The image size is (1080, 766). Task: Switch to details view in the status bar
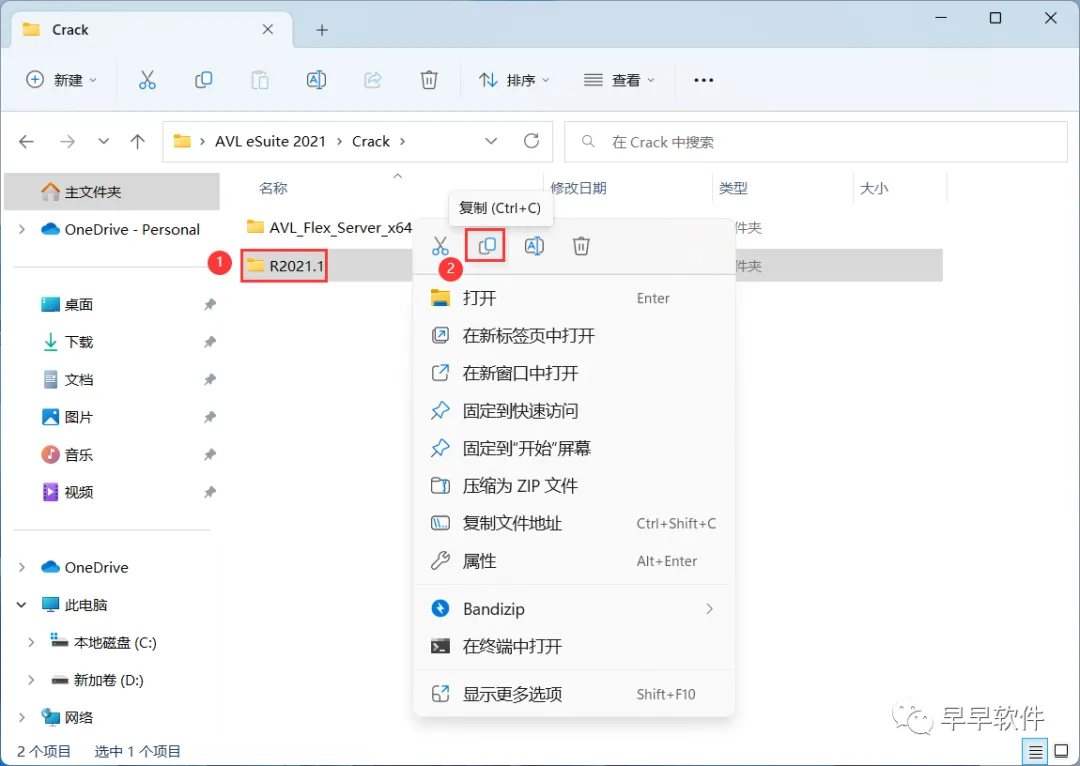tap(1035, 752)
